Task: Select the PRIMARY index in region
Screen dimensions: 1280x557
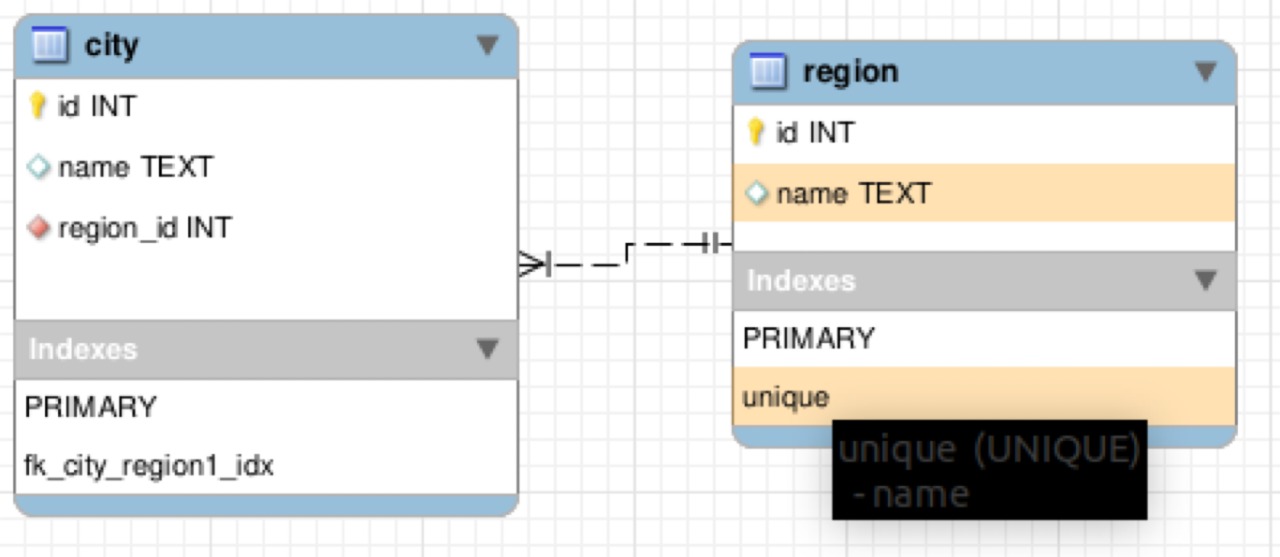Action: [984, 338]
